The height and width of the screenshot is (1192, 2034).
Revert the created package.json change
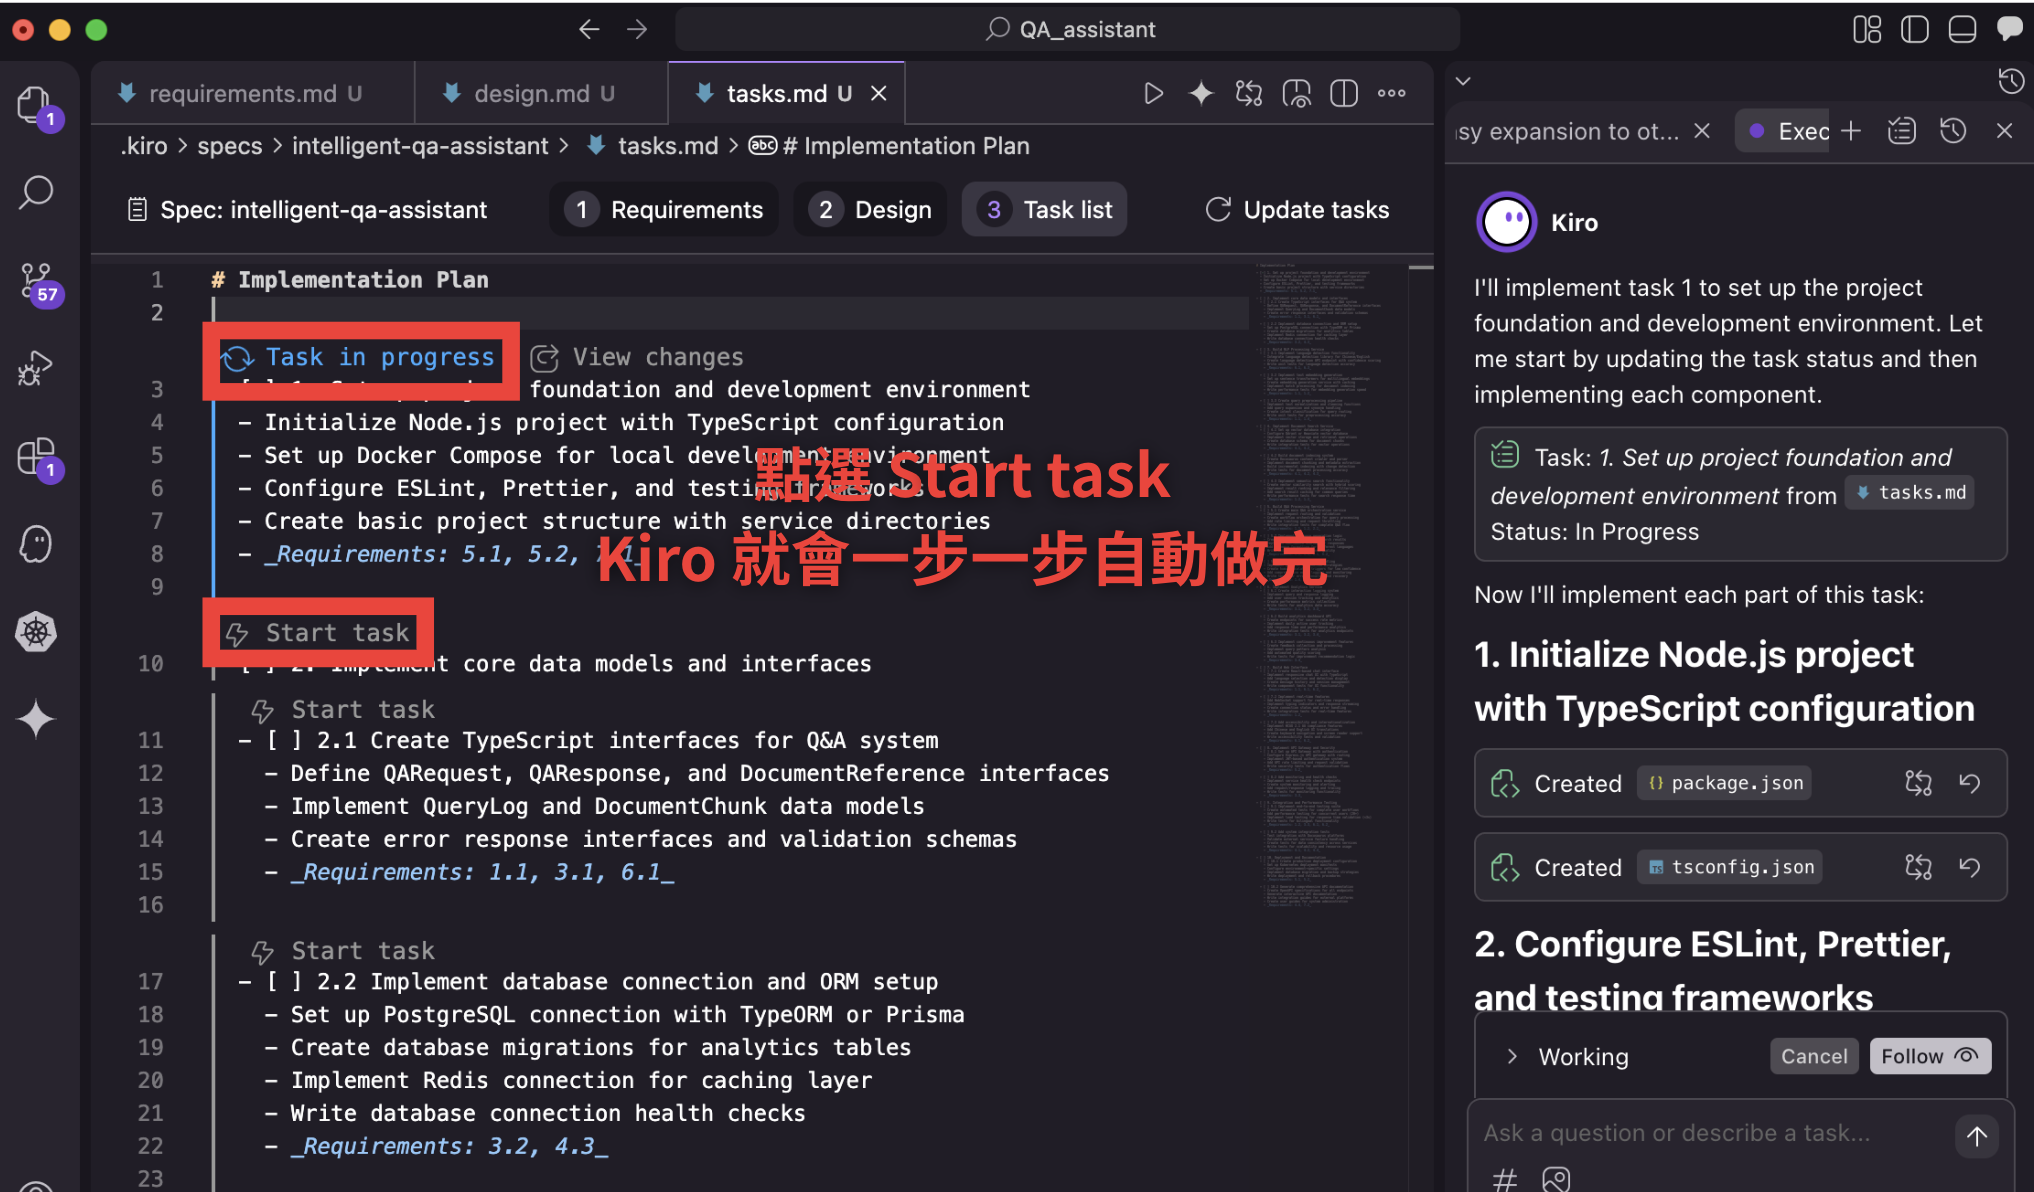1969,783
